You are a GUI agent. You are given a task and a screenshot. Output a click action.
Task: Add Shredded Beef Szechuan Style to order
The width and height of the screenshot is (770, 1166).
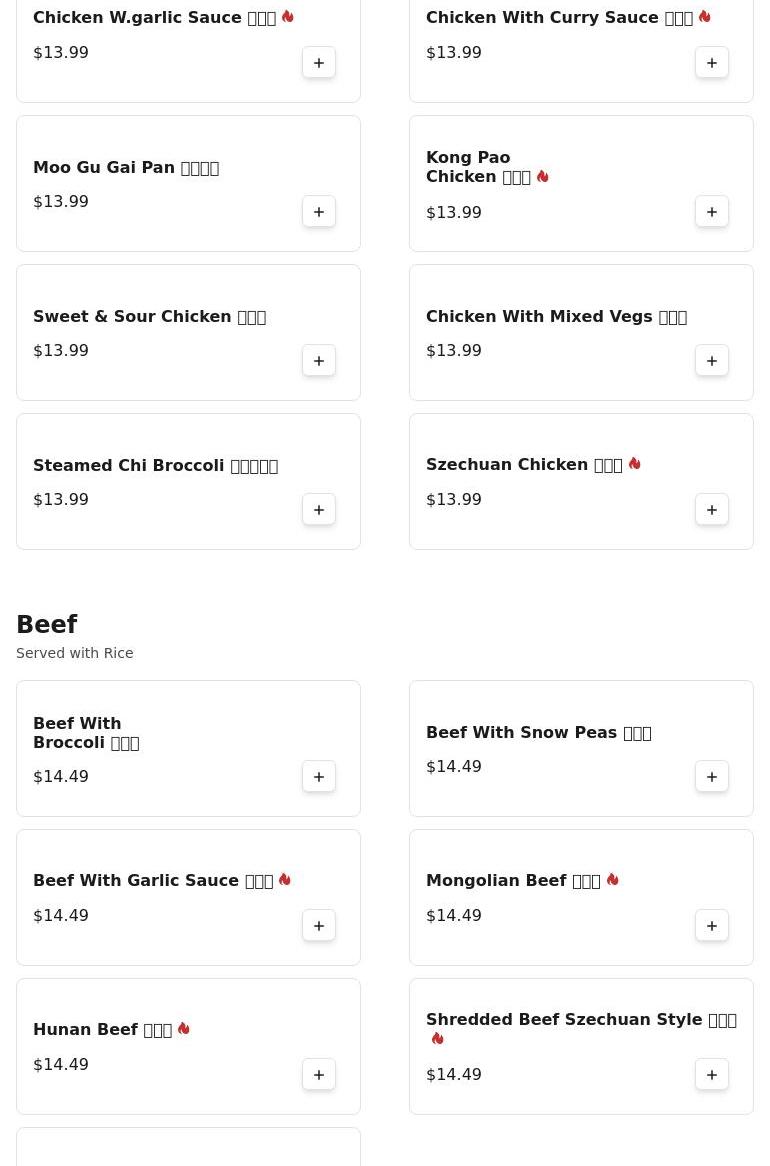pos(711,1074)
